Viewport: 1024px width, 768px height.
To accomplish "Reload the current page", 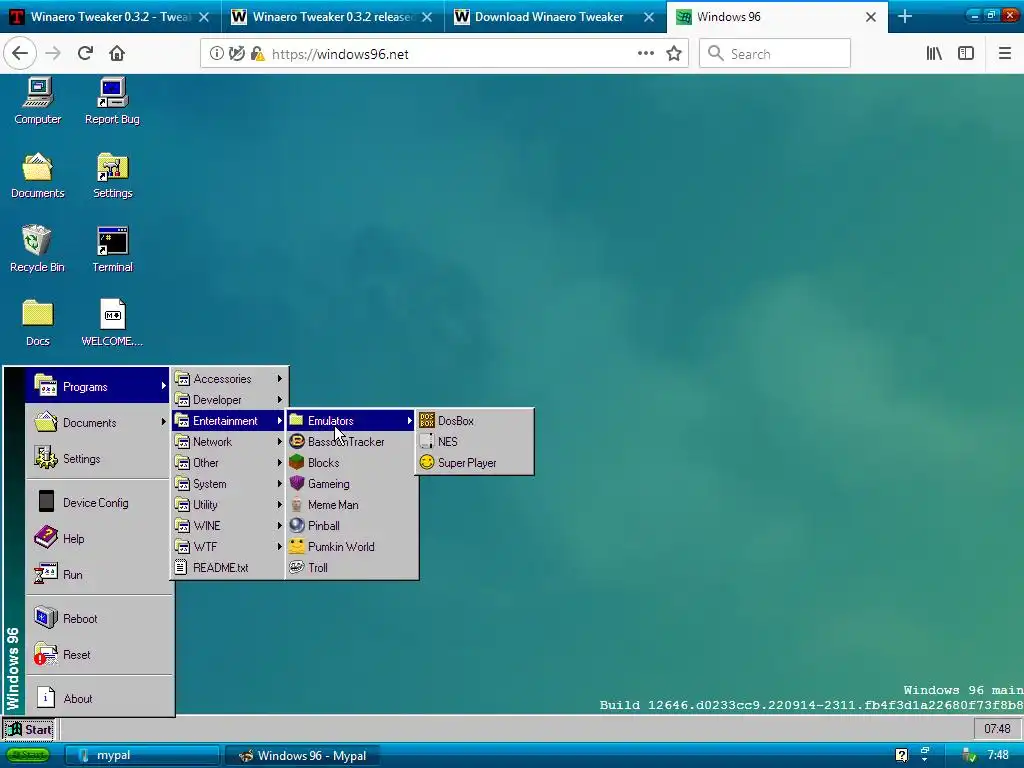I will click(x=85, y=54).
